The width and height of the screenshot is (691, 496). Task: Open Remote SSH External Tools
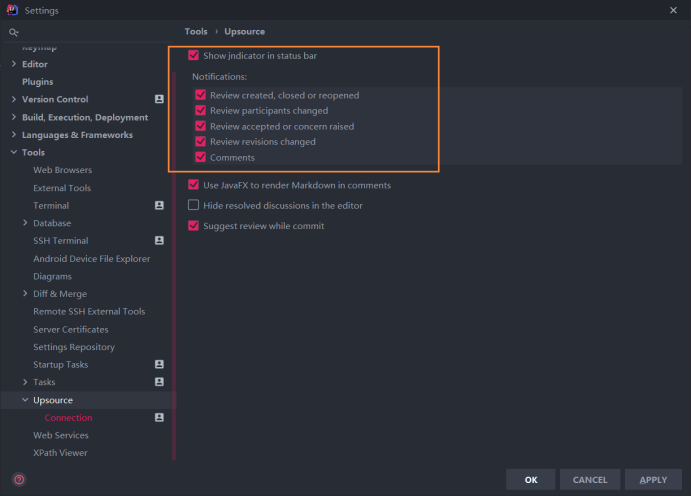pos(89,311)
